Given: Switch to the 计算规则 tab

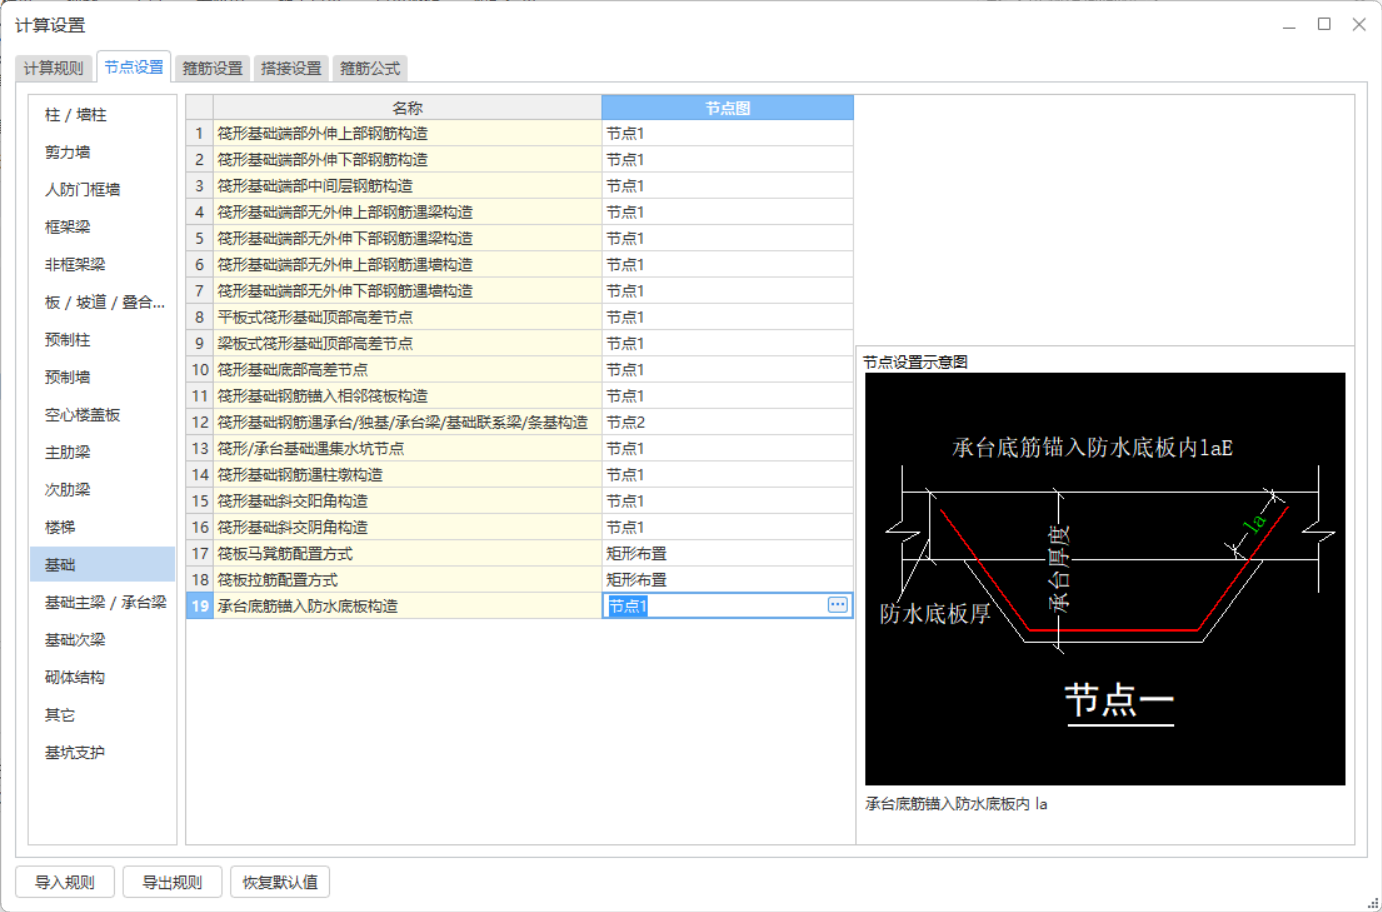Looking at the screenshot, I should click(54, 68).
